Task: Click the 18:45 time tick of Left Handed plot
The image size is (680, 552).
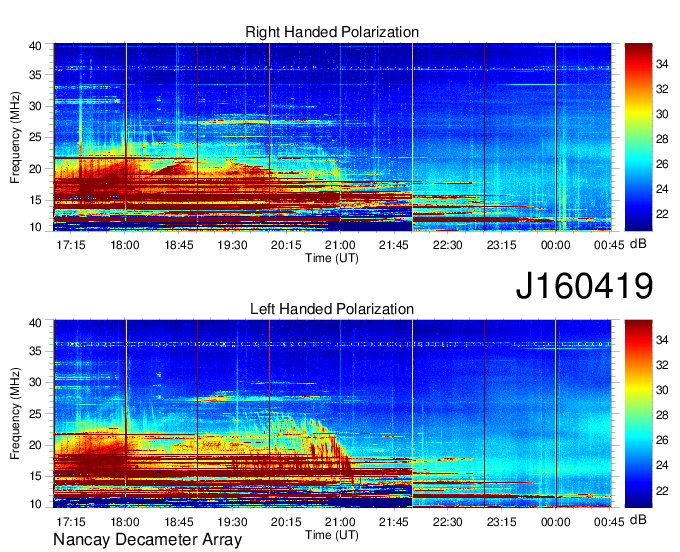Action: [x=179, y=522]
